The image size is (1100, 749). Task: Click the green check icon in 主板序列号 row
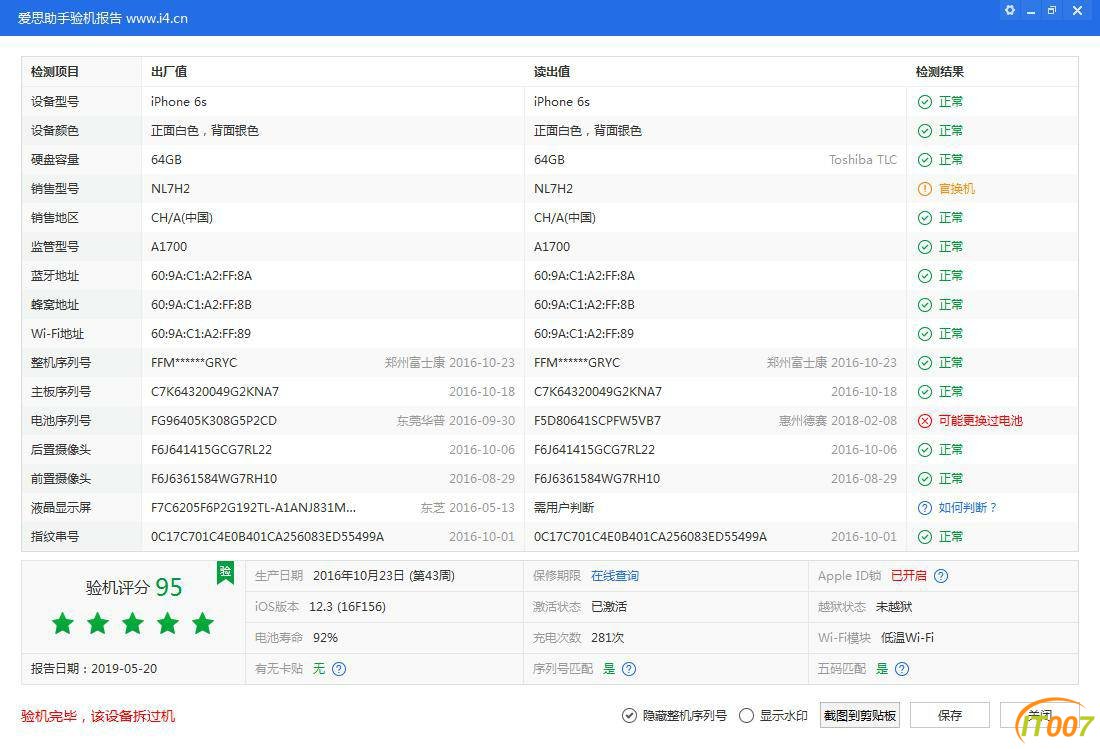point(925,392)
